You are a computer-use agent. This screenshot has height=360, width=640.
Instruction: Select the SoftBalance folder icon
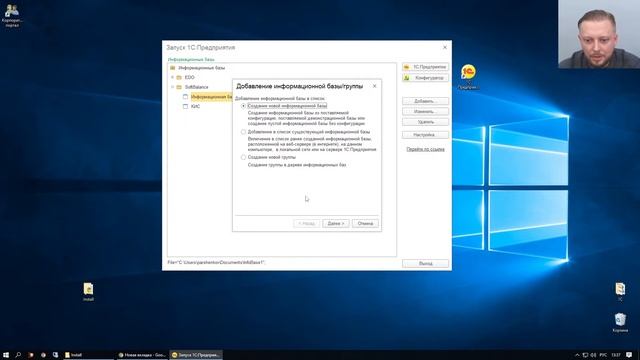click(x=179, y=87)
